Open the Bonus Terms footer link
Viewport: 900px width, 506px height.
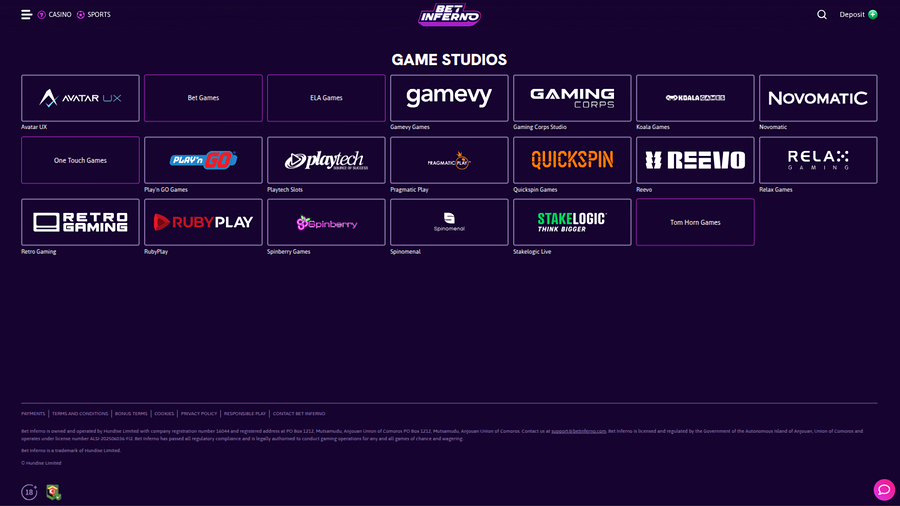click(x=131, y=414)
